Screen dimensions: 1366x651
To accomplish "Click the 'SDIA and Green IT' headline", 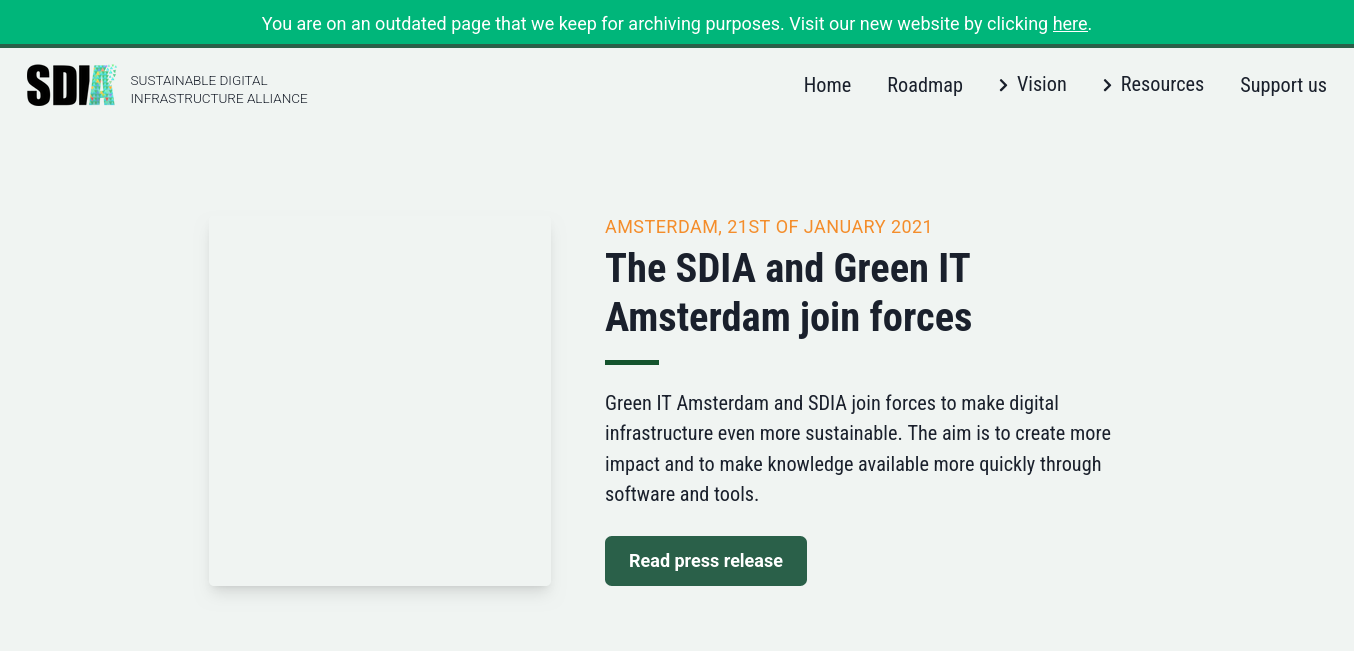I will click(789, 293).
